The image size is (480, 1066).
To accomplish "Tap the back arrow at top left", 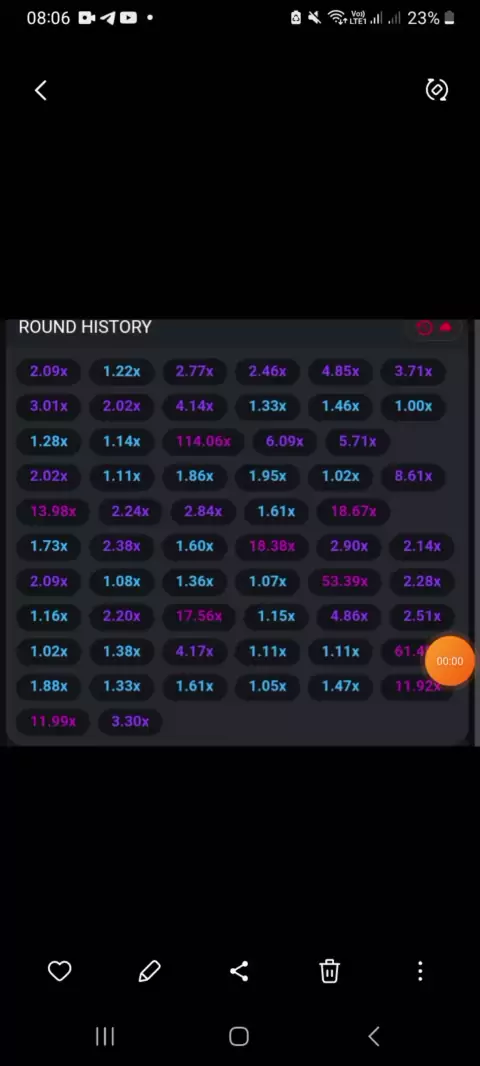I will point(41,90).
